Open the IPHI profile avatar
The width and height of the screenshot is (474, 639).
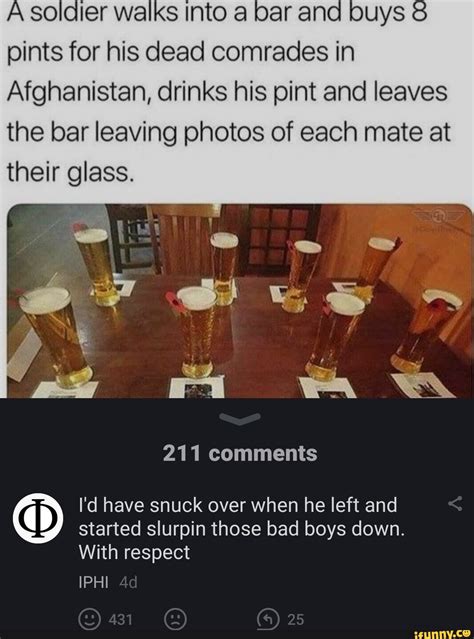click(38, 518)
